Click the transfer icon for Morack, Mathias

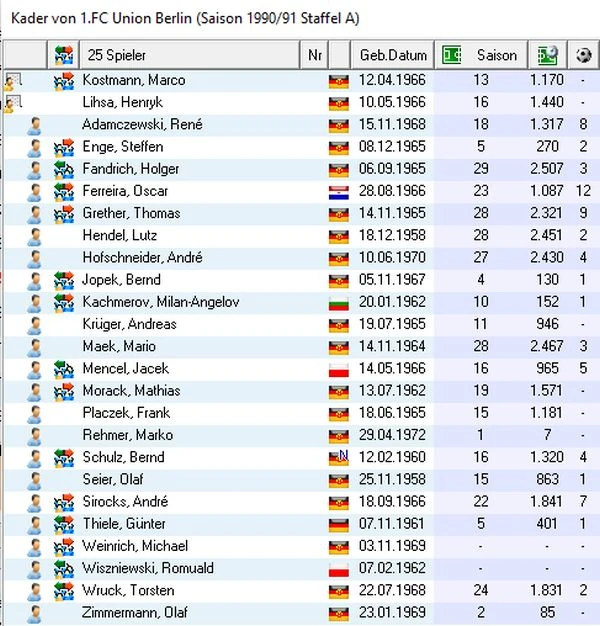64,392
